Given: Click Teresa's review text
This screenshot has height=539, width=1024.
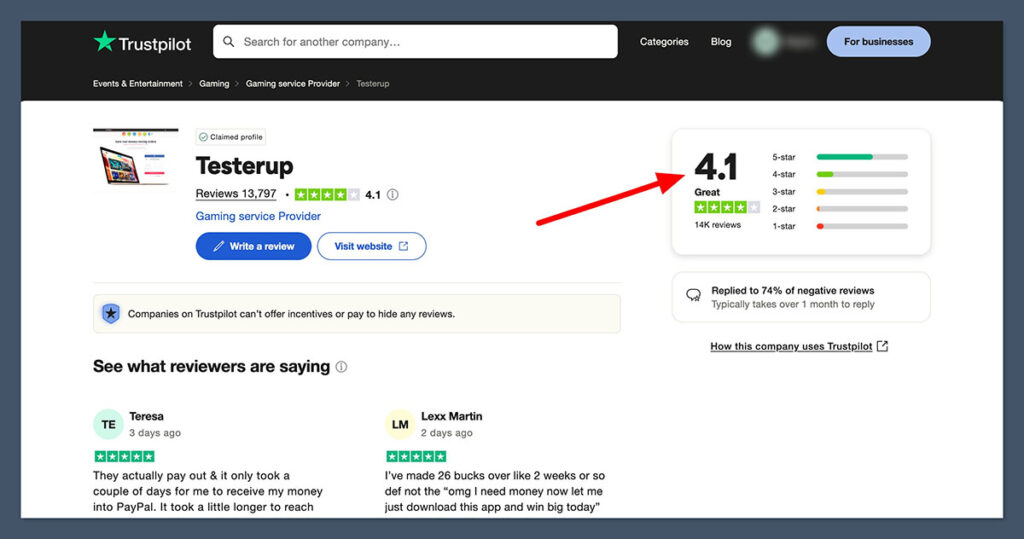Looking at the screenshot, I should (208, 491).
